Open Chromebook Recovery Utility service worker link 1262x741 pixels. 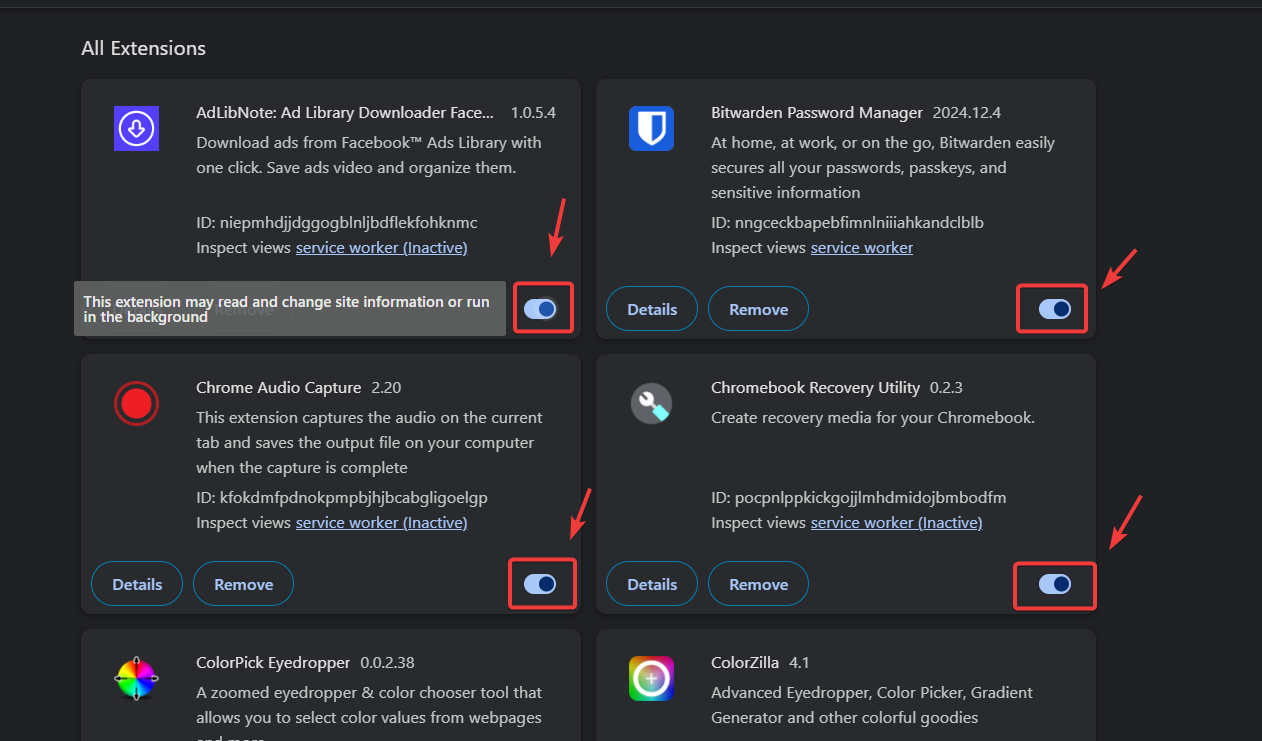coord(896,522)
